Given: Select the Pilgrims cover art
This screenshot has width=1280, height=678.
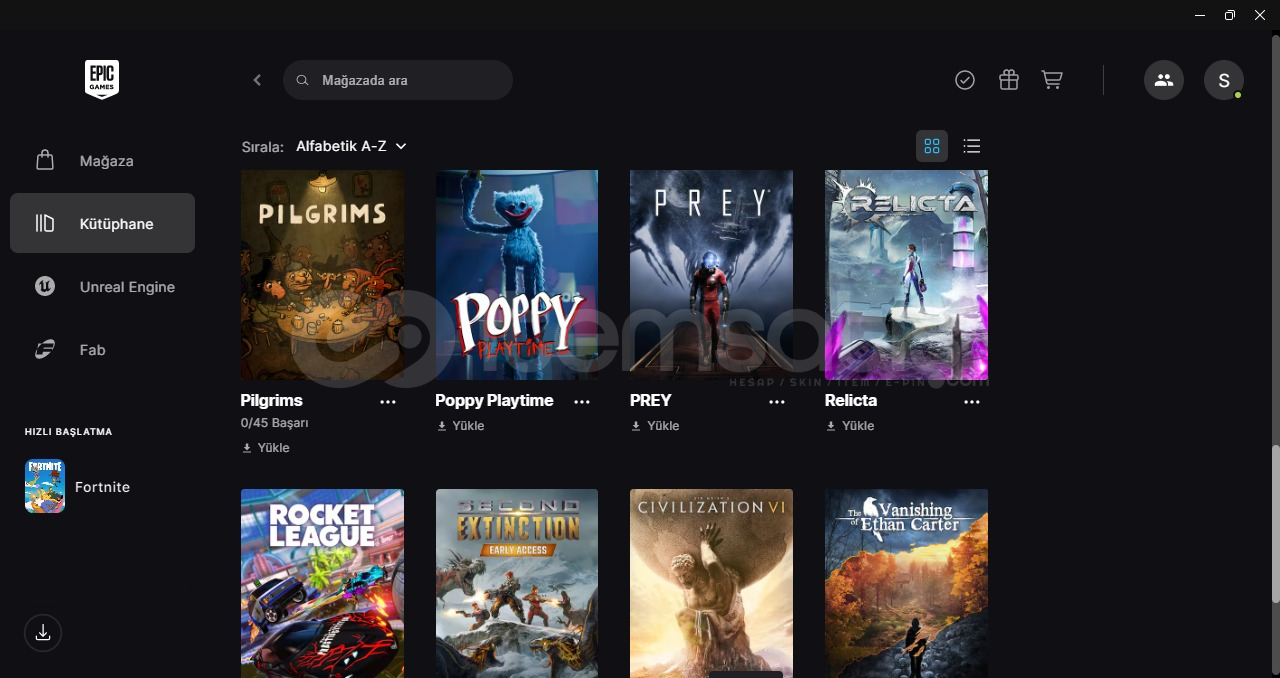Looking at the screenshot, I should point(322,275).
